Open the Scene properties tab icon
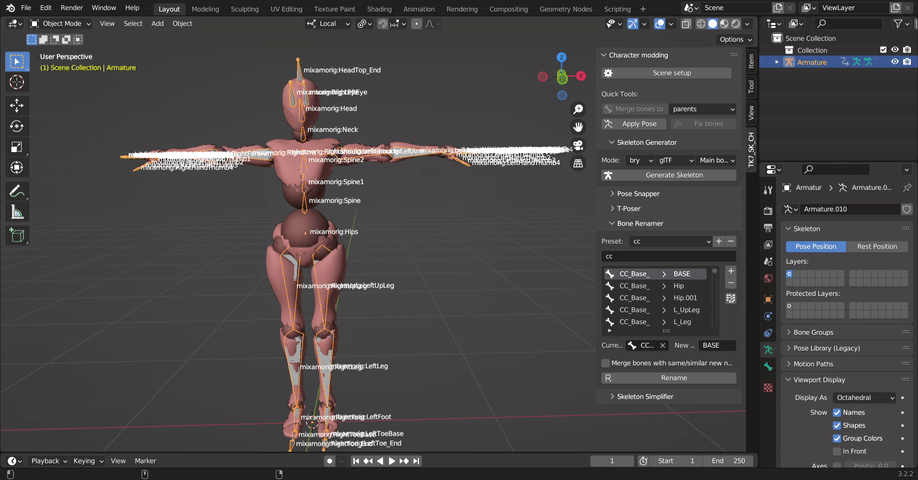The width and height of the screenshot is (918, 480). point(768,262)
